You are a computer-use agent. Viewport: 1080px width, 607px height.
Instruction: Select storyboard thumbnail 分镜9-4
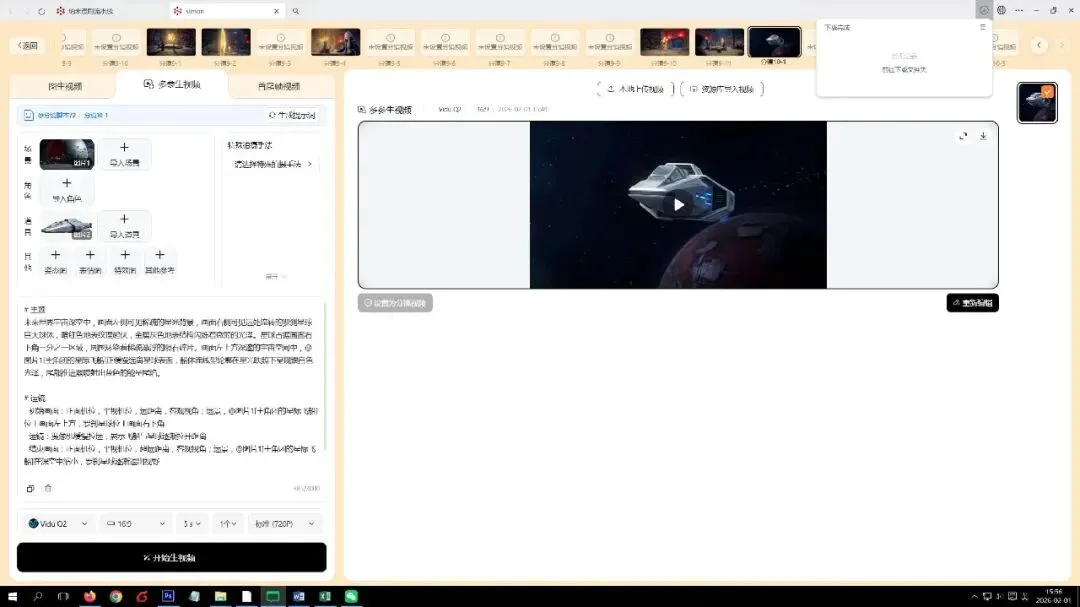point(335,42)
